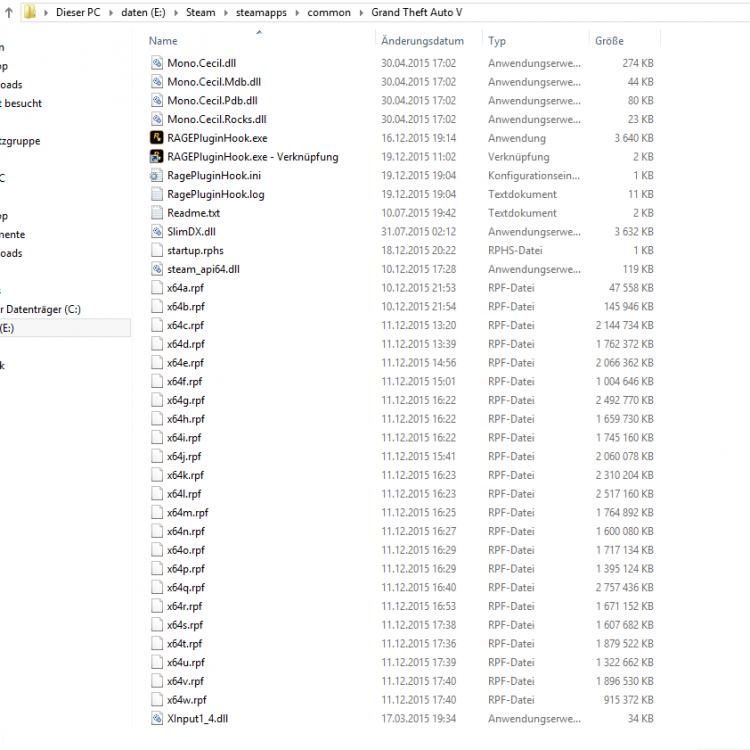Click the RPHS-Datei type entry
This screenshot has width=750, height=750.
point(515,250)
